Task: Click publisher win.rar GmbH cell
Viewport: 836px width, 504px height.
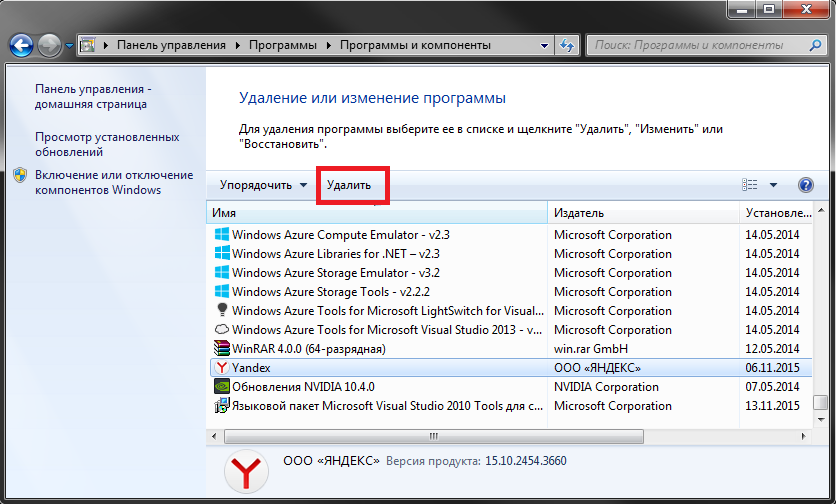Action: tap(591, 349)
